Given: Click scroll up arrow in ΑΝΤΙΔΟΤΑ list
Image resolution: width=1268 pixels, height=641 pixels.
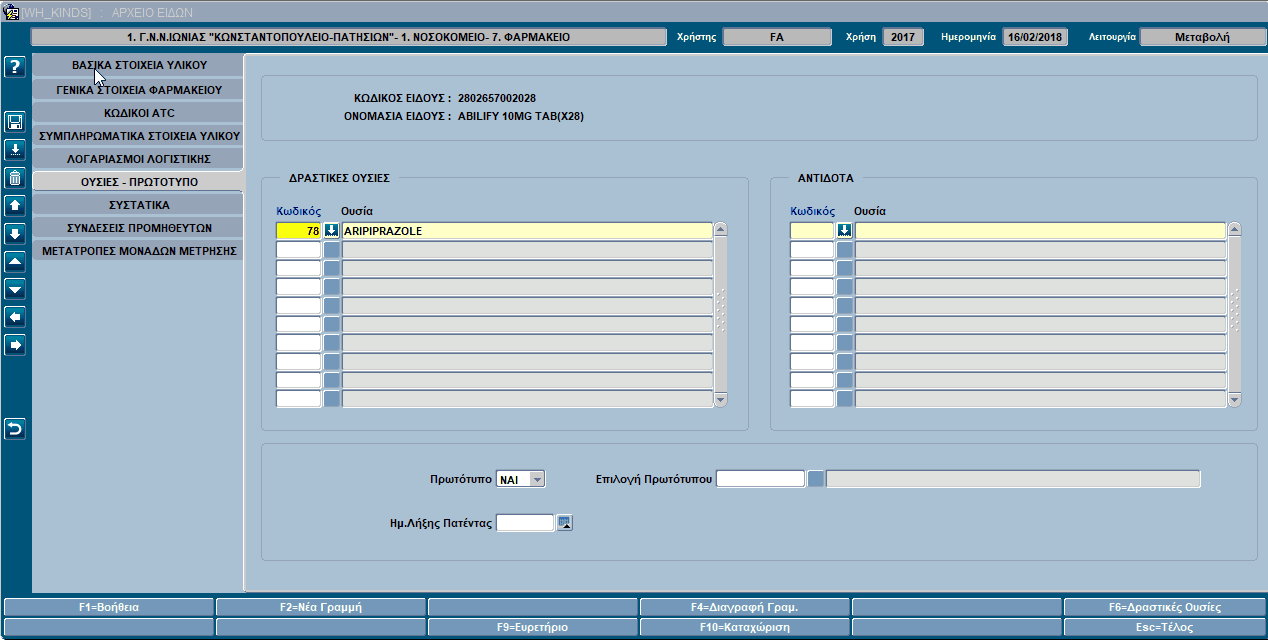Looking at the screenshot, I should 1234,230.
